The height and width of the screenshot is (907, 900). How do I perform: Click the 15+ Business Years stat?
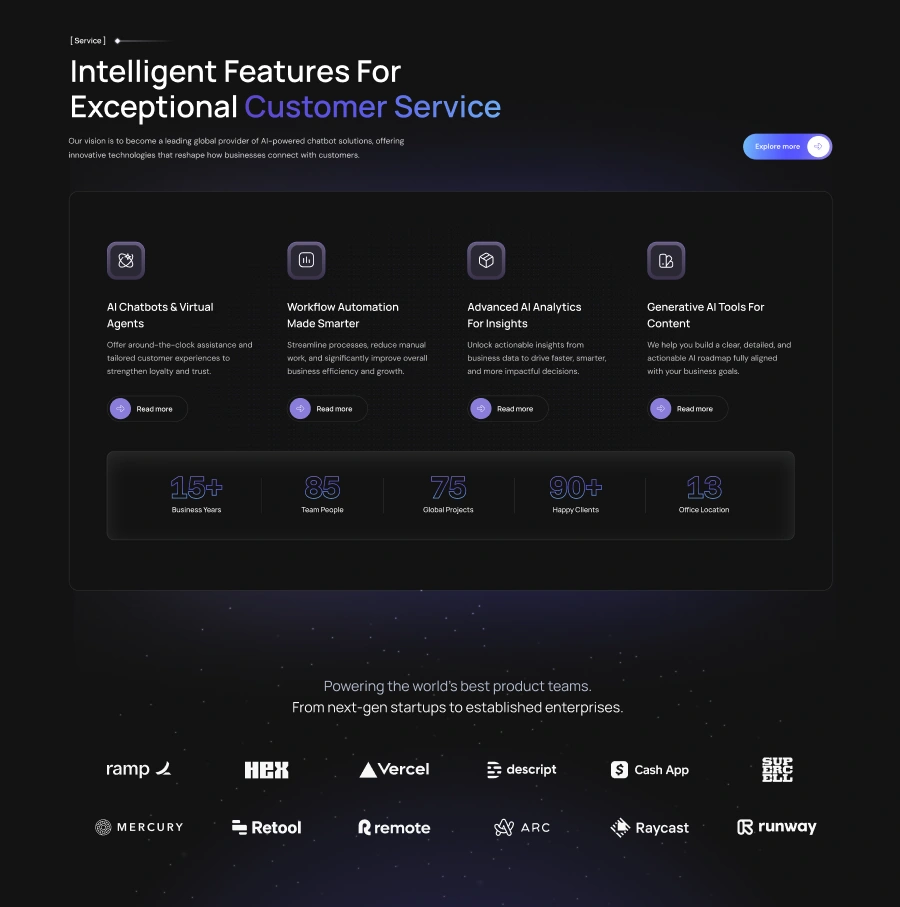(x=196, y=494)
